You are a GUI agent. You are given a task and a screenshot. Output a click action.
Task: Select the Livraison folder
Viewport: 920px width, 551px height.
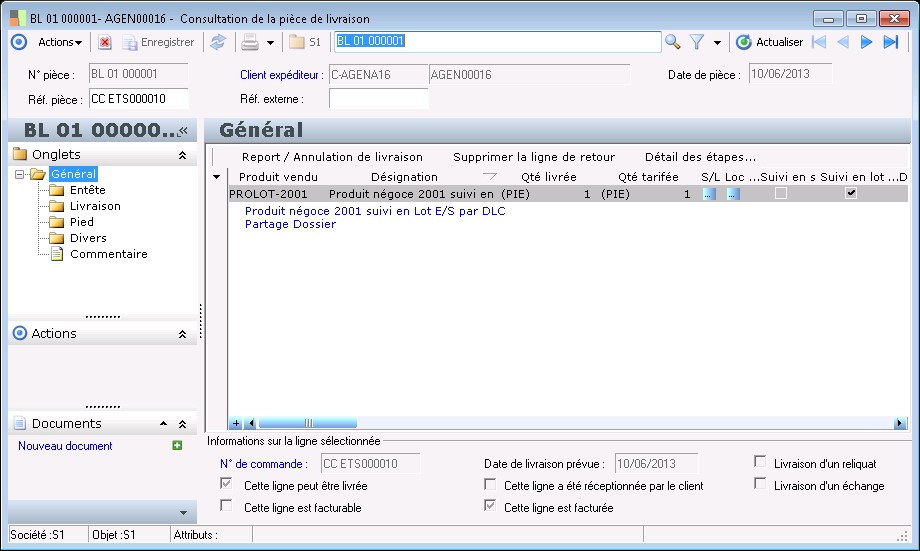[x=95, y=206]
